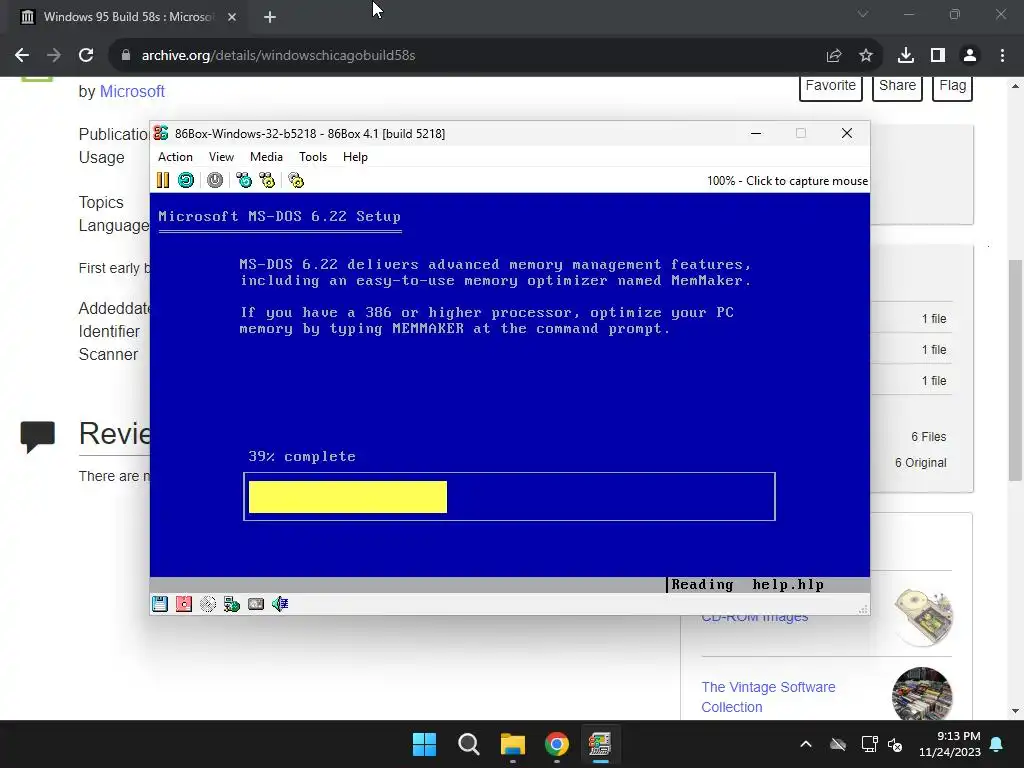The width and height of the screenshot is (1024, 768).
Task: Pause emulation in 86Box toolbar
Action: click(x=163, y=180)
